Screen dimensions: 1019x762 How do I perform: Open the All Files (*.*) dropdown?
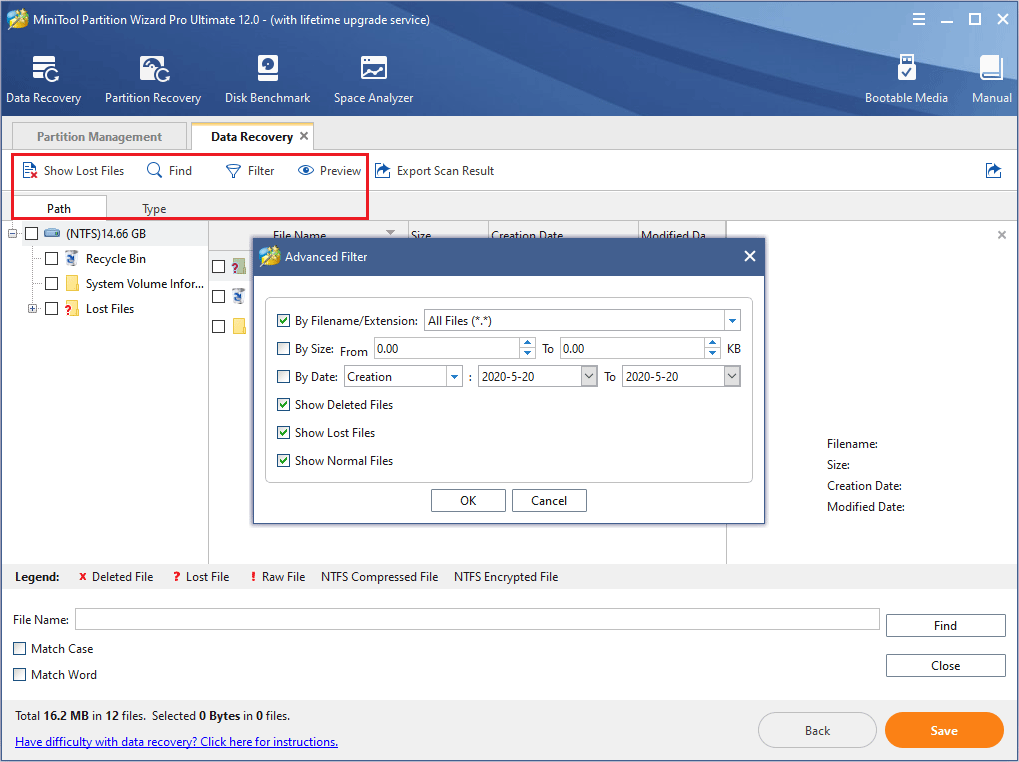tap(732, 321)
